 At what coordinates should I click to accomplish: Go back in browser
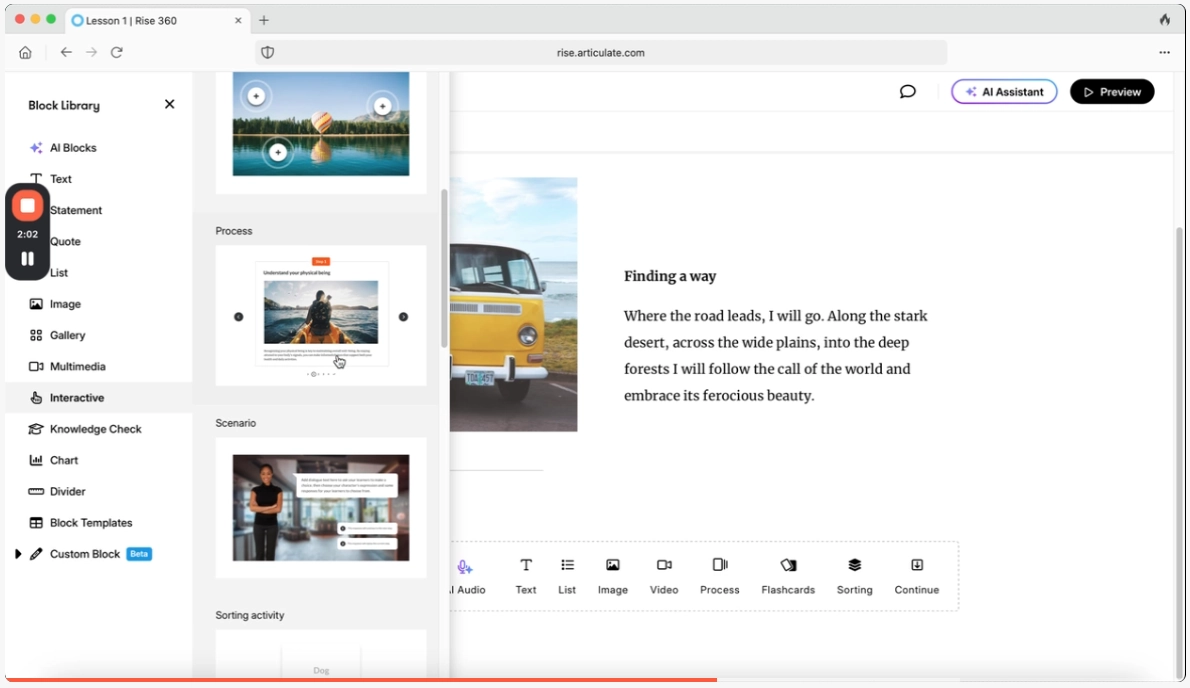click(66, 52)
